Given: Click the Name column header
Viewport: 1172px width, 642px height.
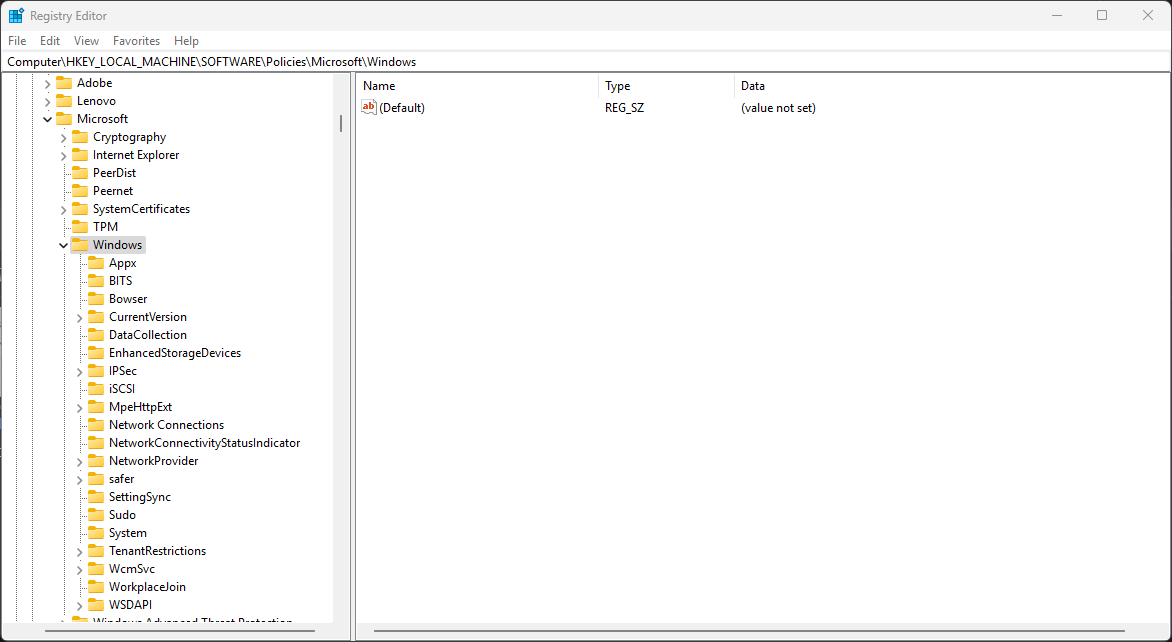Looking at the screenshot, I should (478, 86).
